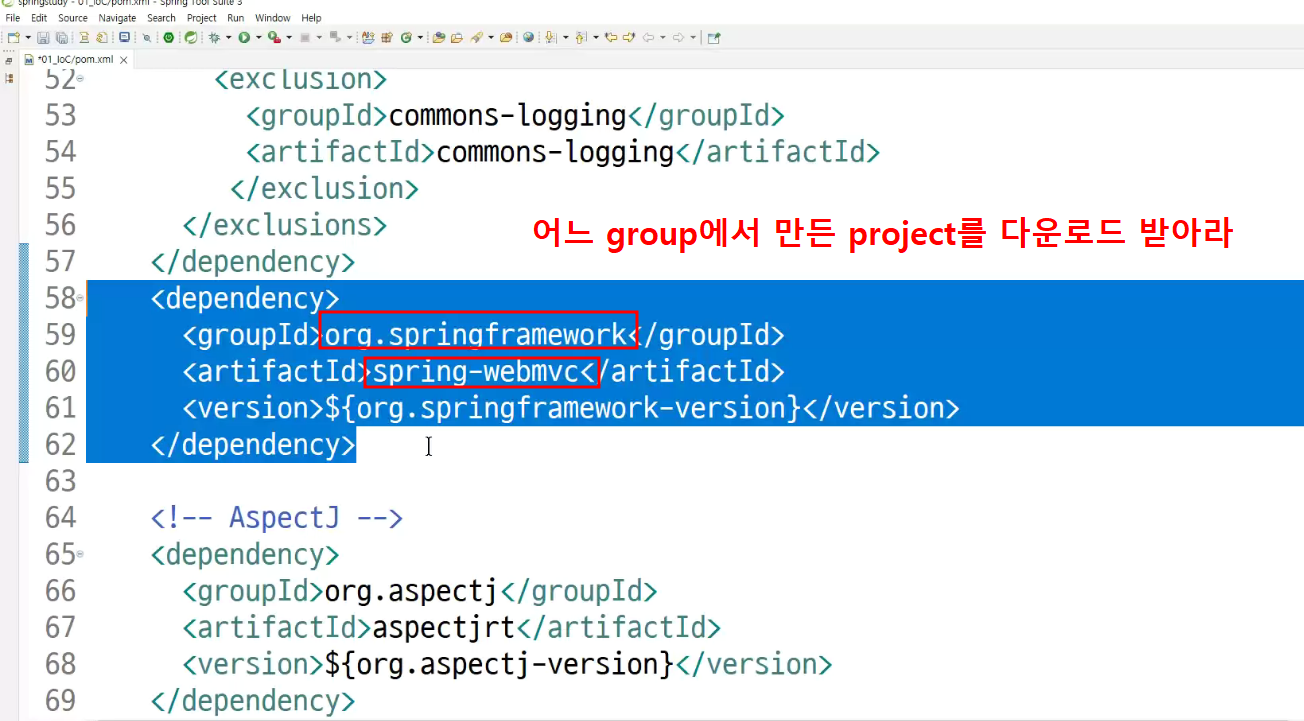Click 'commons-logging' inside the groupId tag
Viewport: 1304px width, 721px height.
coord(508,116)
